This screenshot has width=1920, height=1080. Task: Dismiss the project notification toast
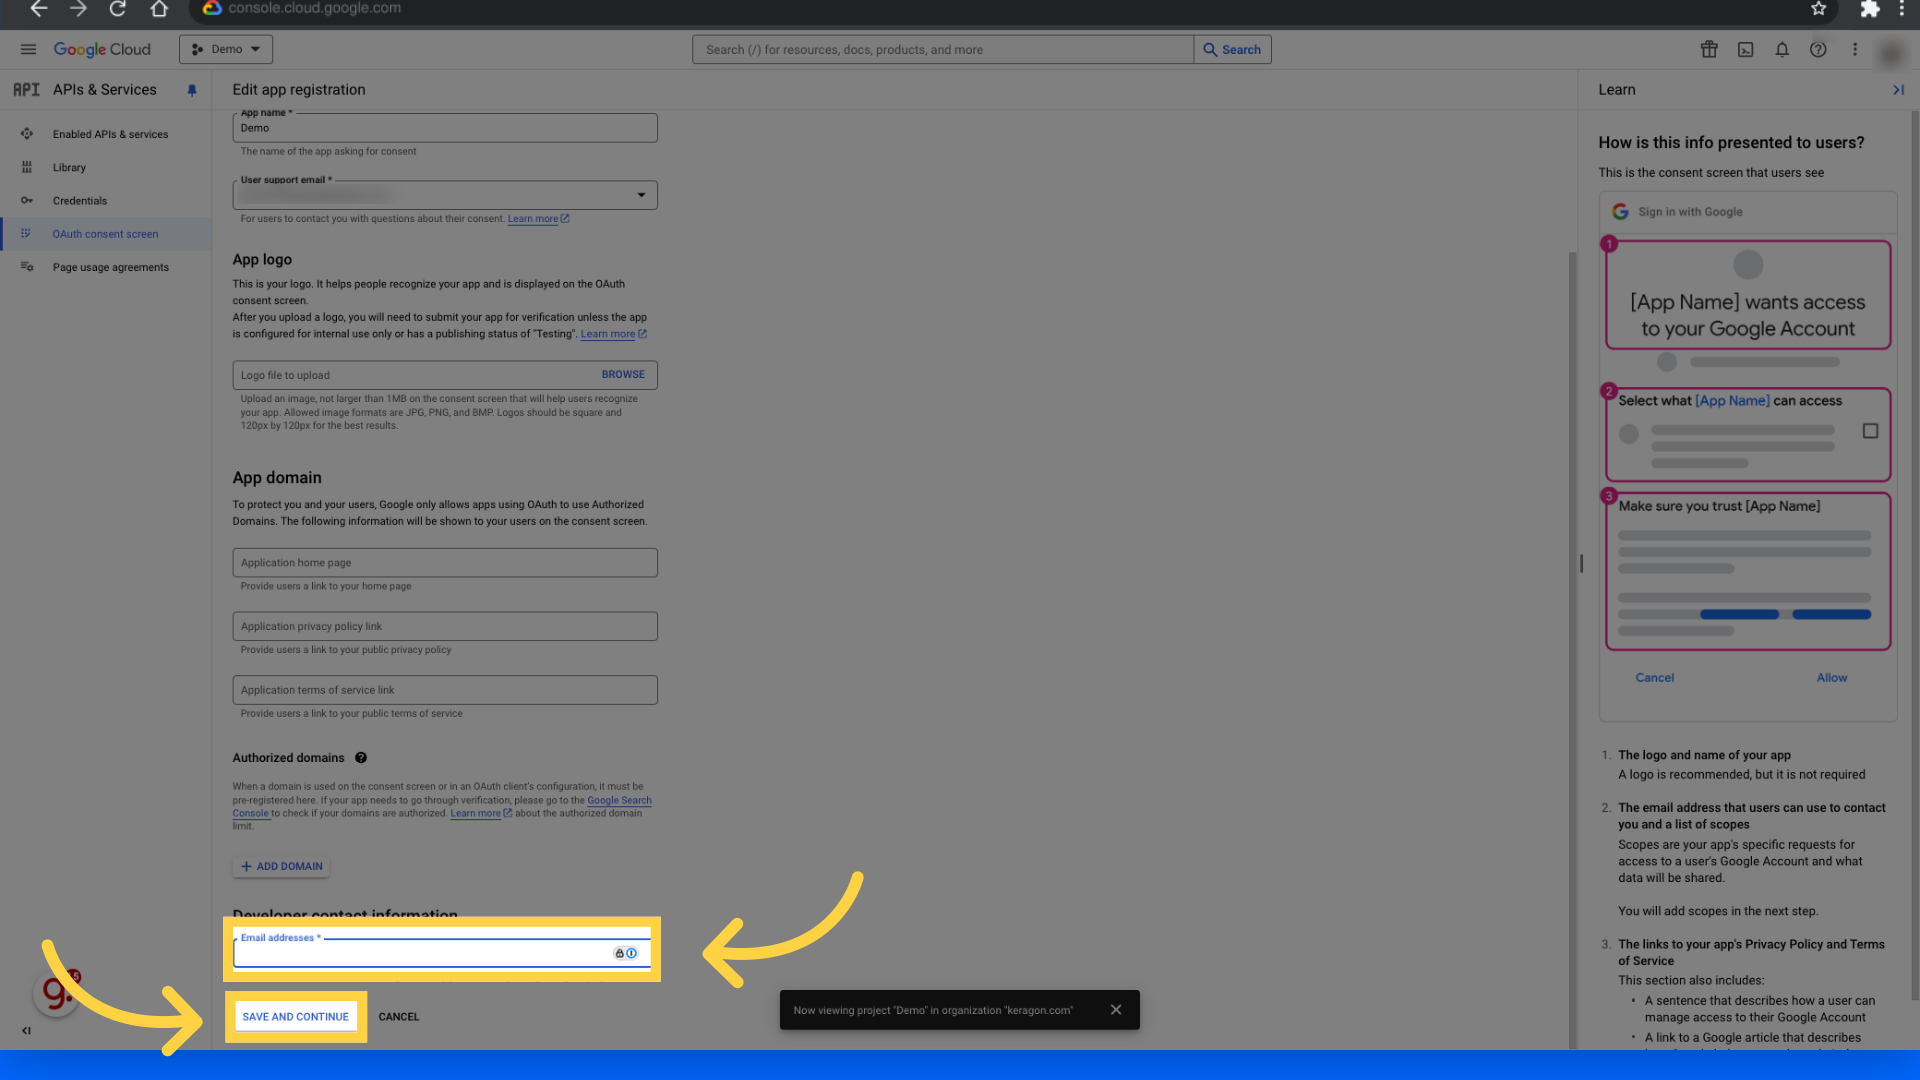point(1116,1010)
